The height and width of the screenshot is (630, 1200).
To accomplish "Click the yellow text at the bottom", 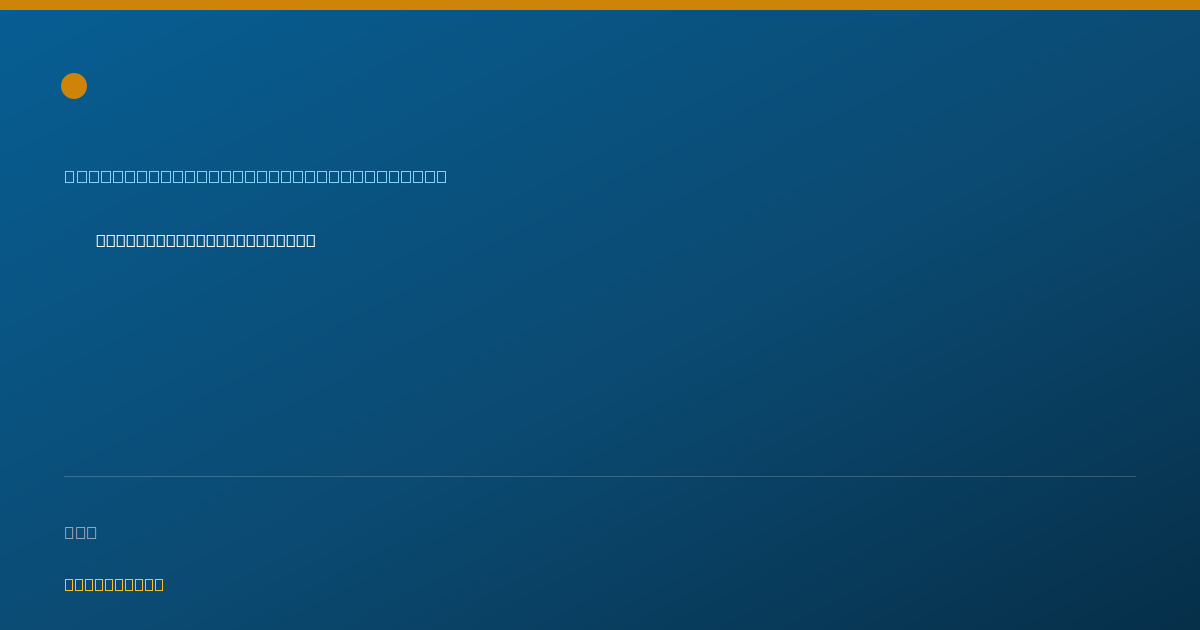I will (x=114, y=585).
